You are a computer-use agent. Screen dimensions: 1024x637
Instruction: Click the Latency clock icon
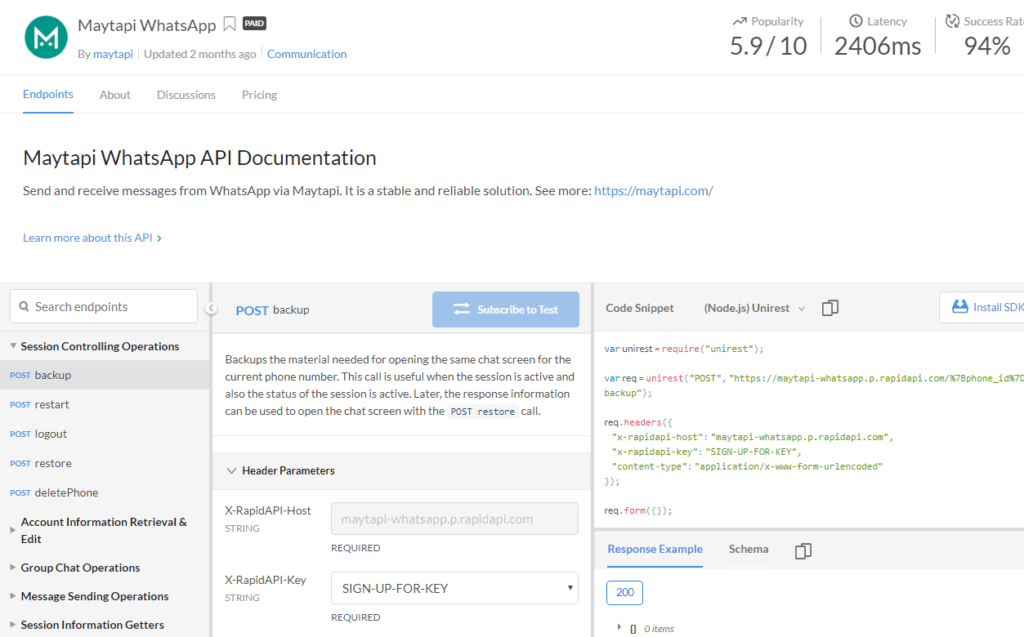pos(856,21)
